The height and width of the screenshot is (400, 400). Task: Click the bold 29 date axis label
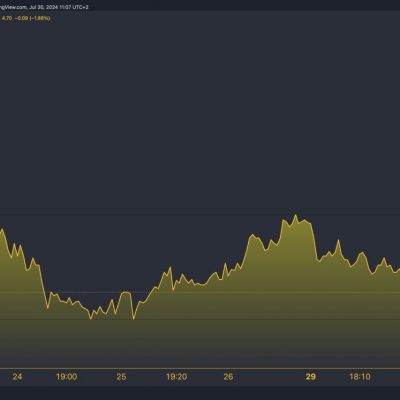pyautogui.click(x=310, y=377)
